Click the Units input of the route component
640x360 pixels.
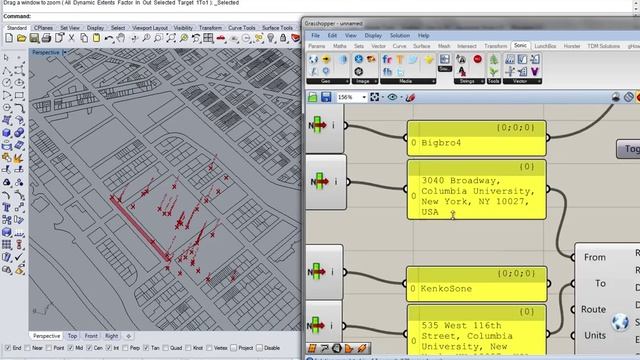tap(595, 335)
